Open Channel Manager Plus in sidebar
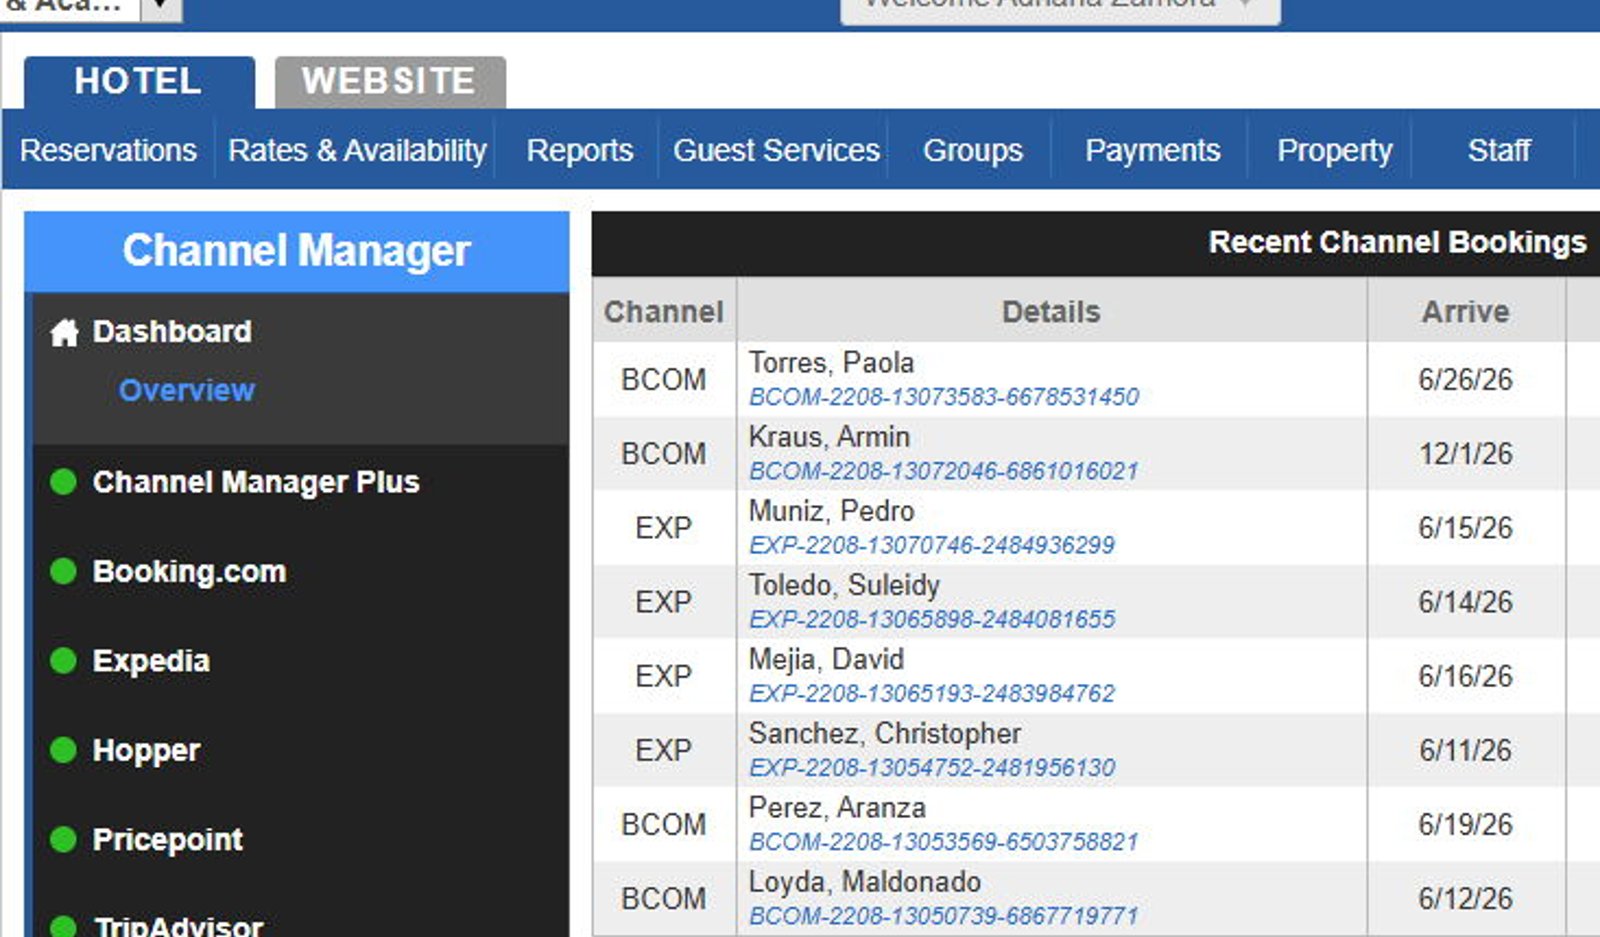The width and height of the screenshot is (1600, 937). point(256,482)
